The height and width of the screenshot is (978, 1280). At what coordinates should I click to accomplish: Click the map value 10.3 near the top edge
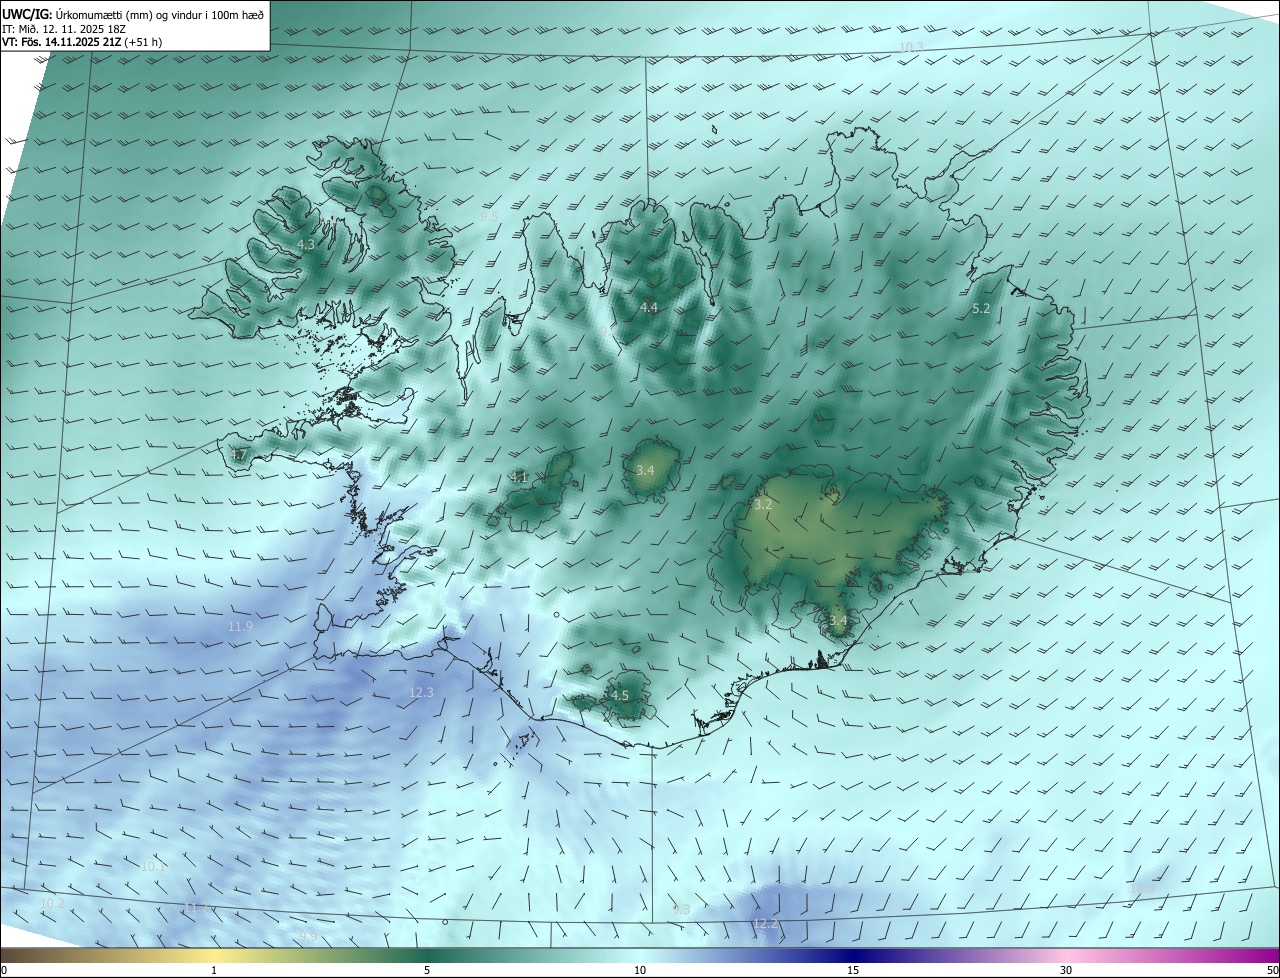pos(911,48)
